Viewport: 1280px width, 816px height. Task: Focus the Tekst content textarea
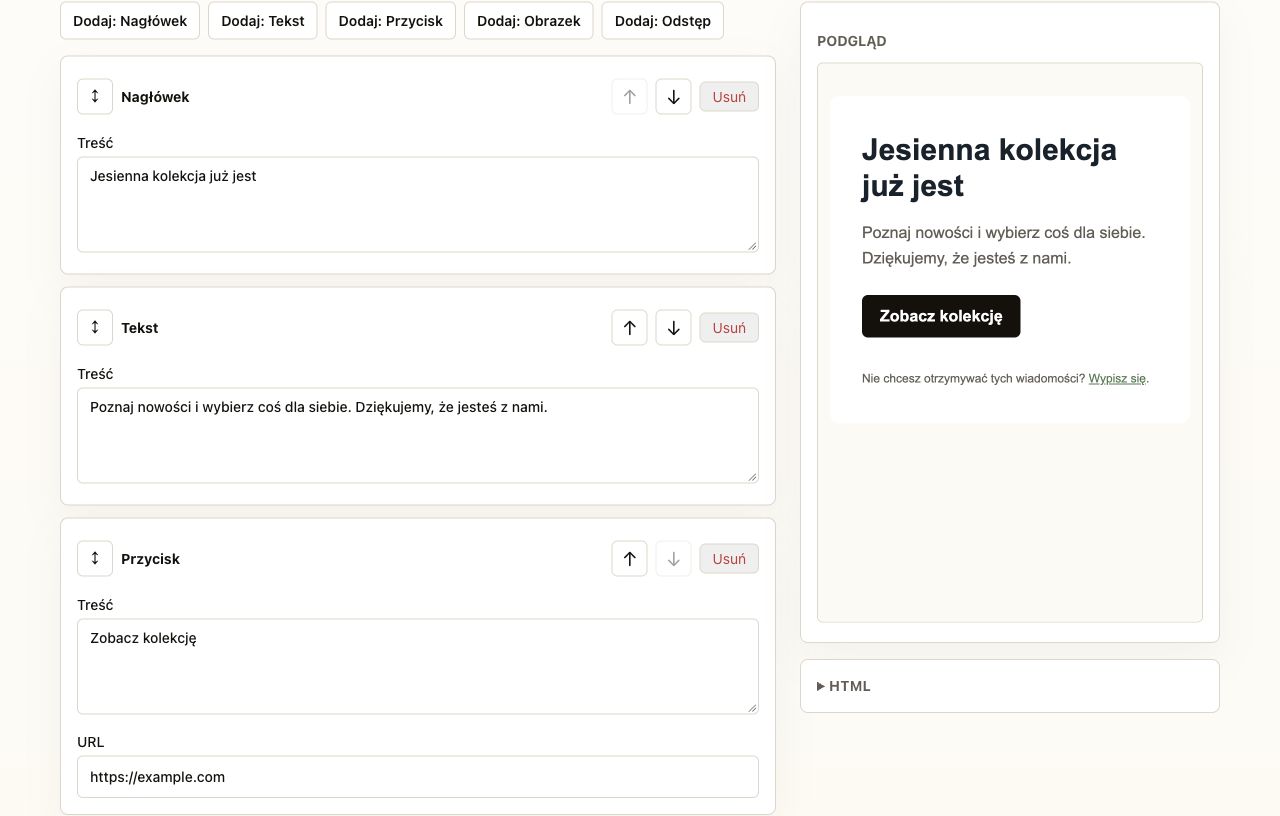(x=418, y=435)
